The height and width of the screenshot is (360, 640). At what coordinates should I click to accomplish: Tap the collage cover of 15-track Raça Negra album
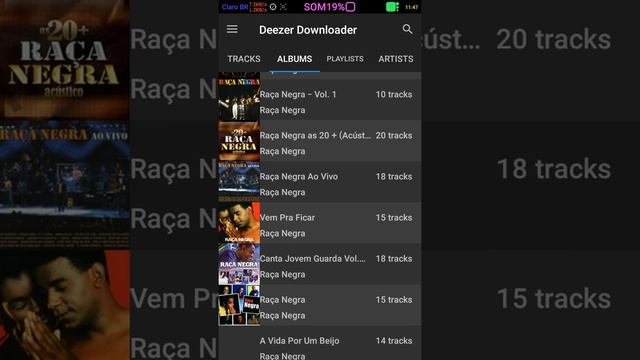point(239,305)
